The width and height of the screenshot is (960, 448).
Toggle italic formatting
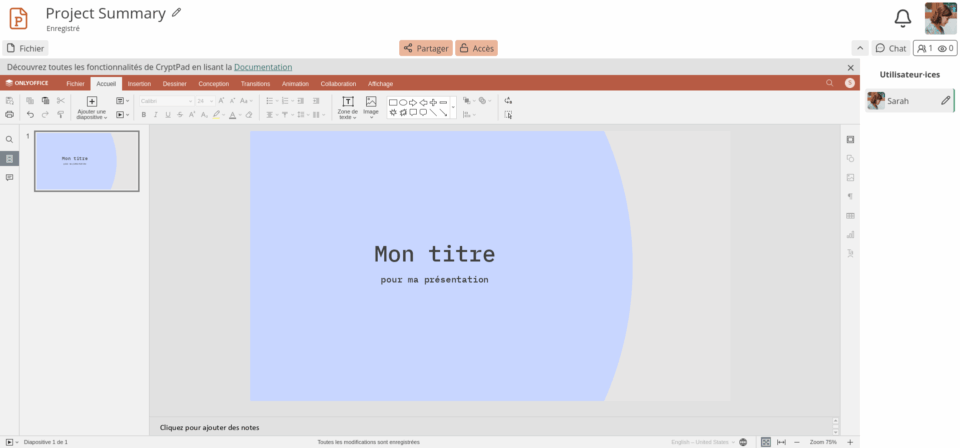click(156, 114)
